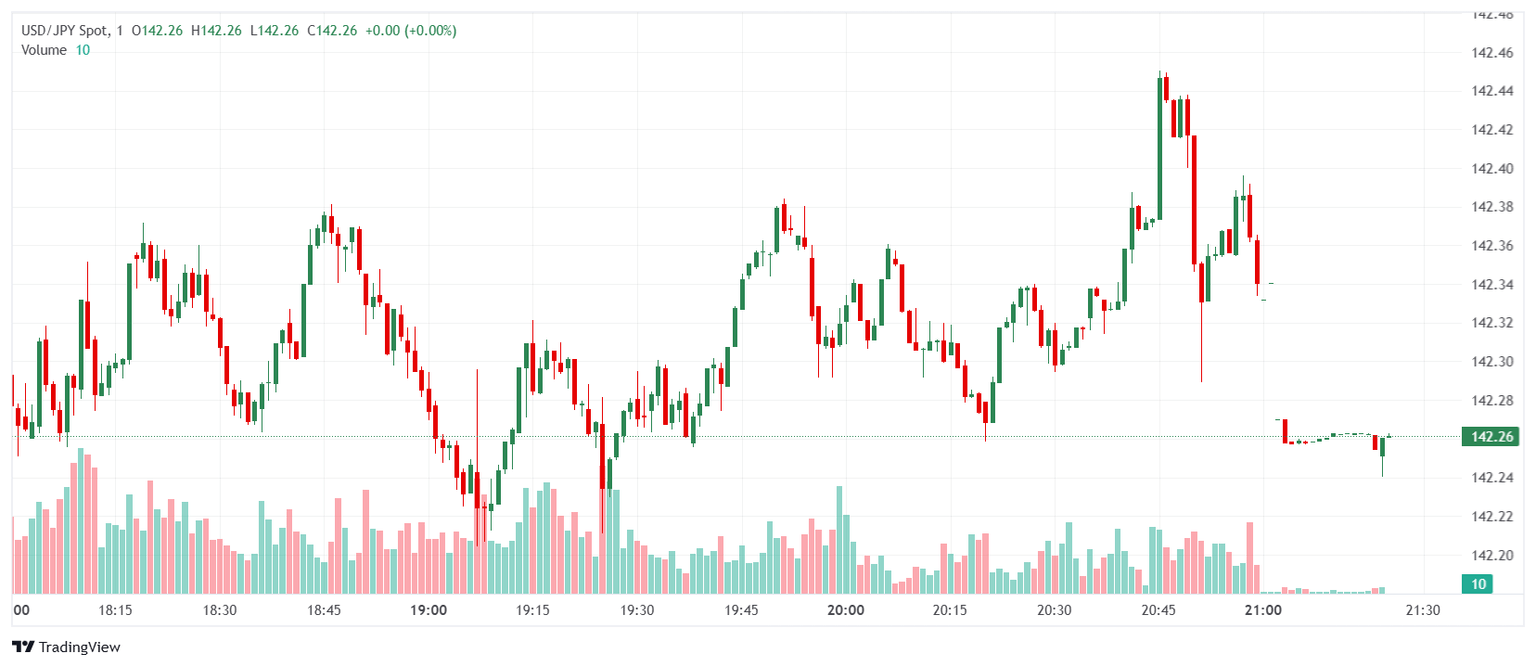Click the 142.30 price scale label

(1492, 362)
